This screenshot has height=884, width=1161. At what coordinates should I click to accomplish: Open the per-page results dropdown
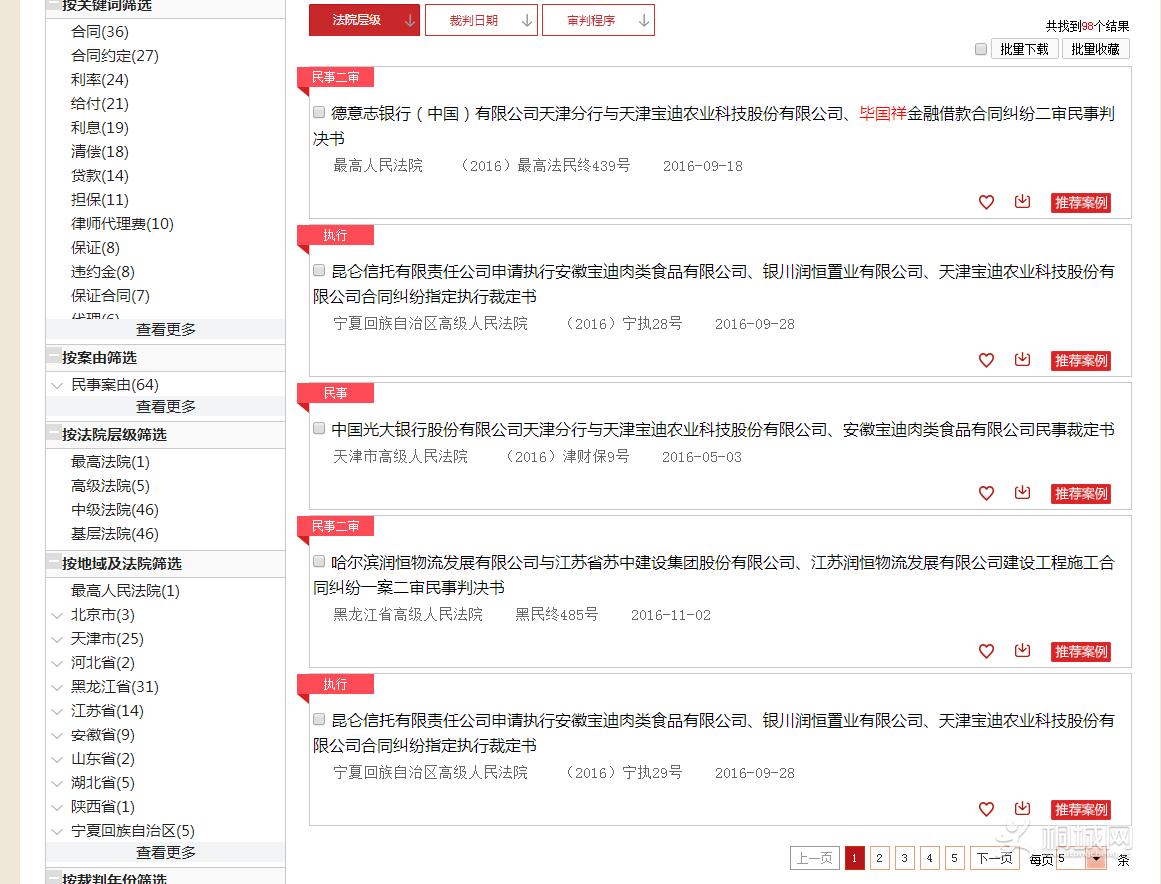[x=1096, y=858]
